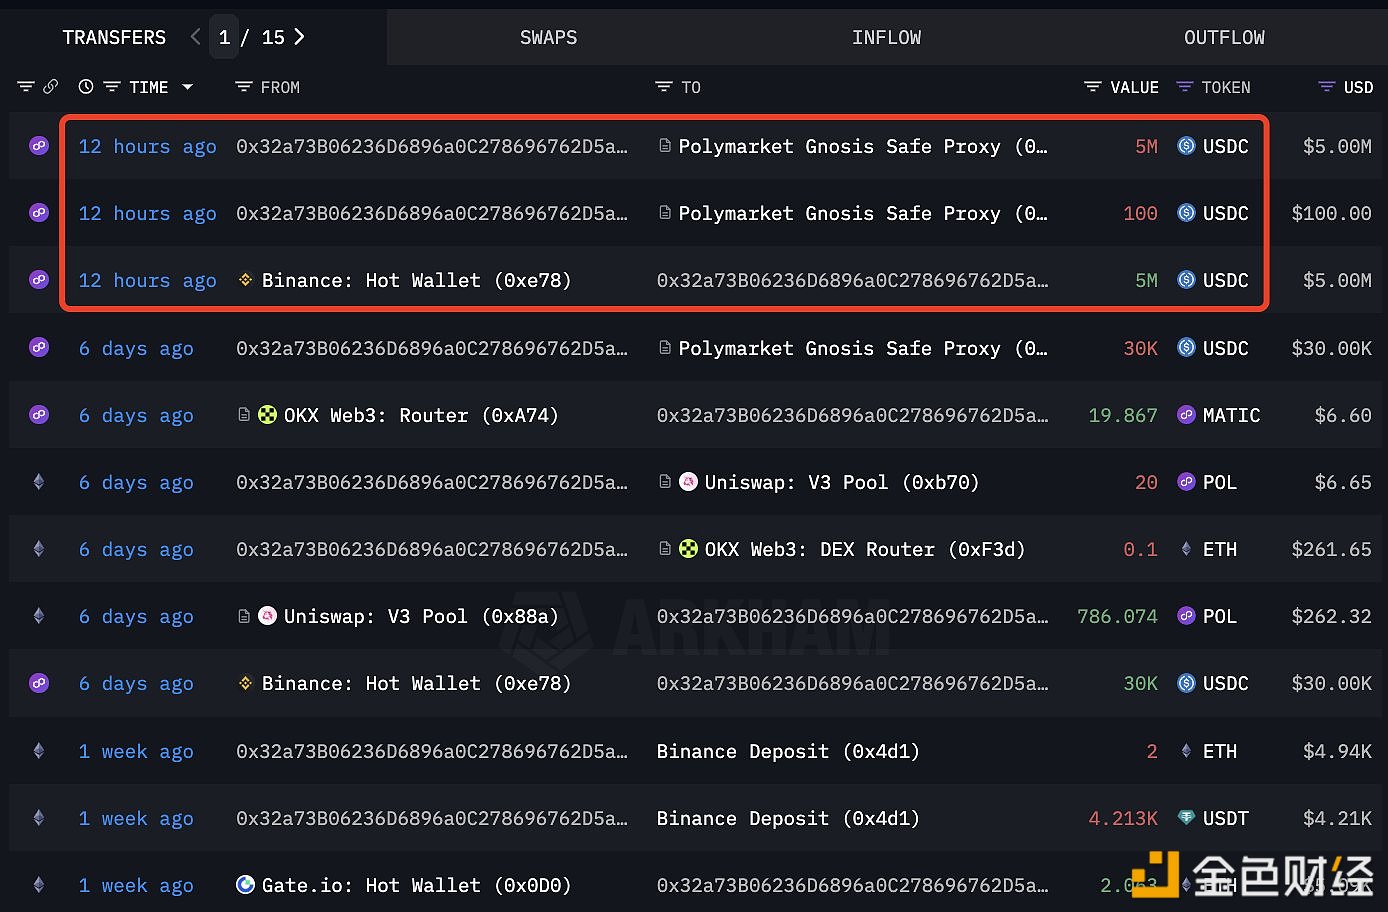Viewport: 1388px width, 912px height.
Task: Edit the page number field showing 1
Action: (224, 37)
